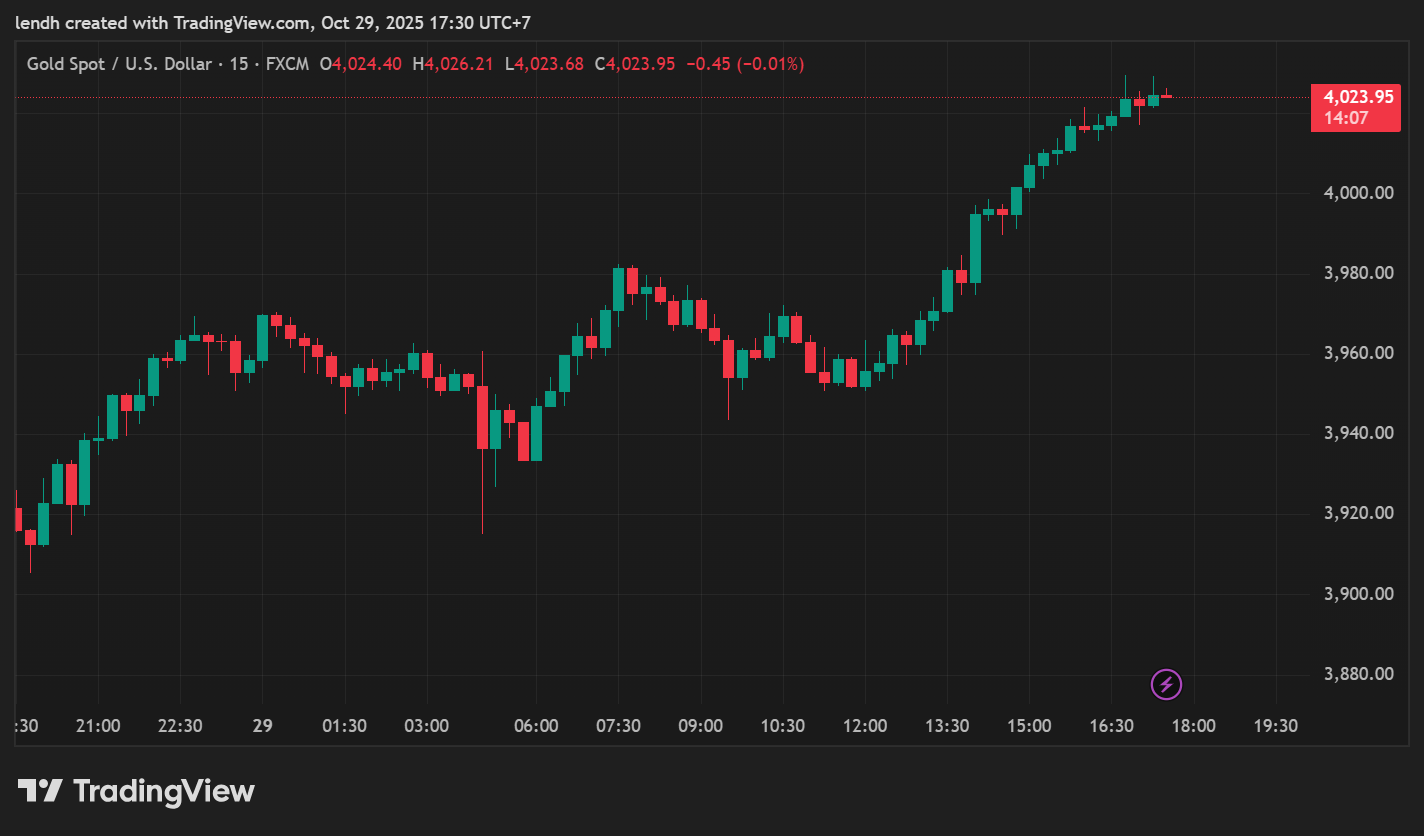Select the '29' date marker on time axis
Image resolution: width=1424 pixels, height=836 pixels.
[x=262, y=726]
